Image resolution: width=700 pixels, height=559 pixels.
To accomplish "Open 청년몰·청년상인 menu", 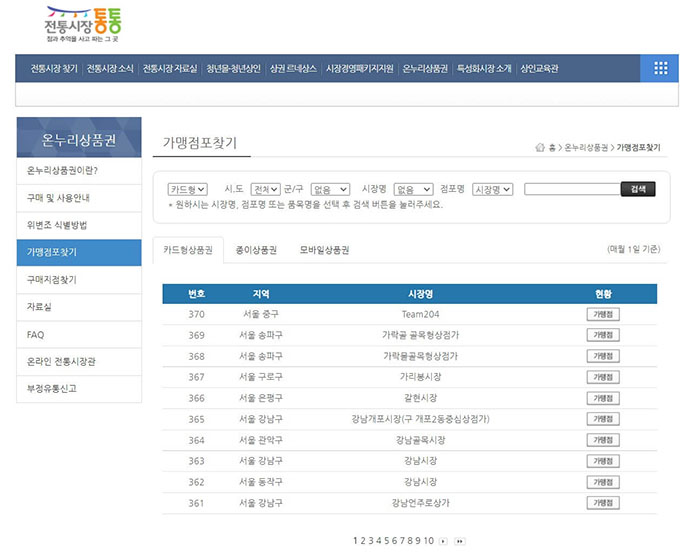I will [x=233, y=69].
